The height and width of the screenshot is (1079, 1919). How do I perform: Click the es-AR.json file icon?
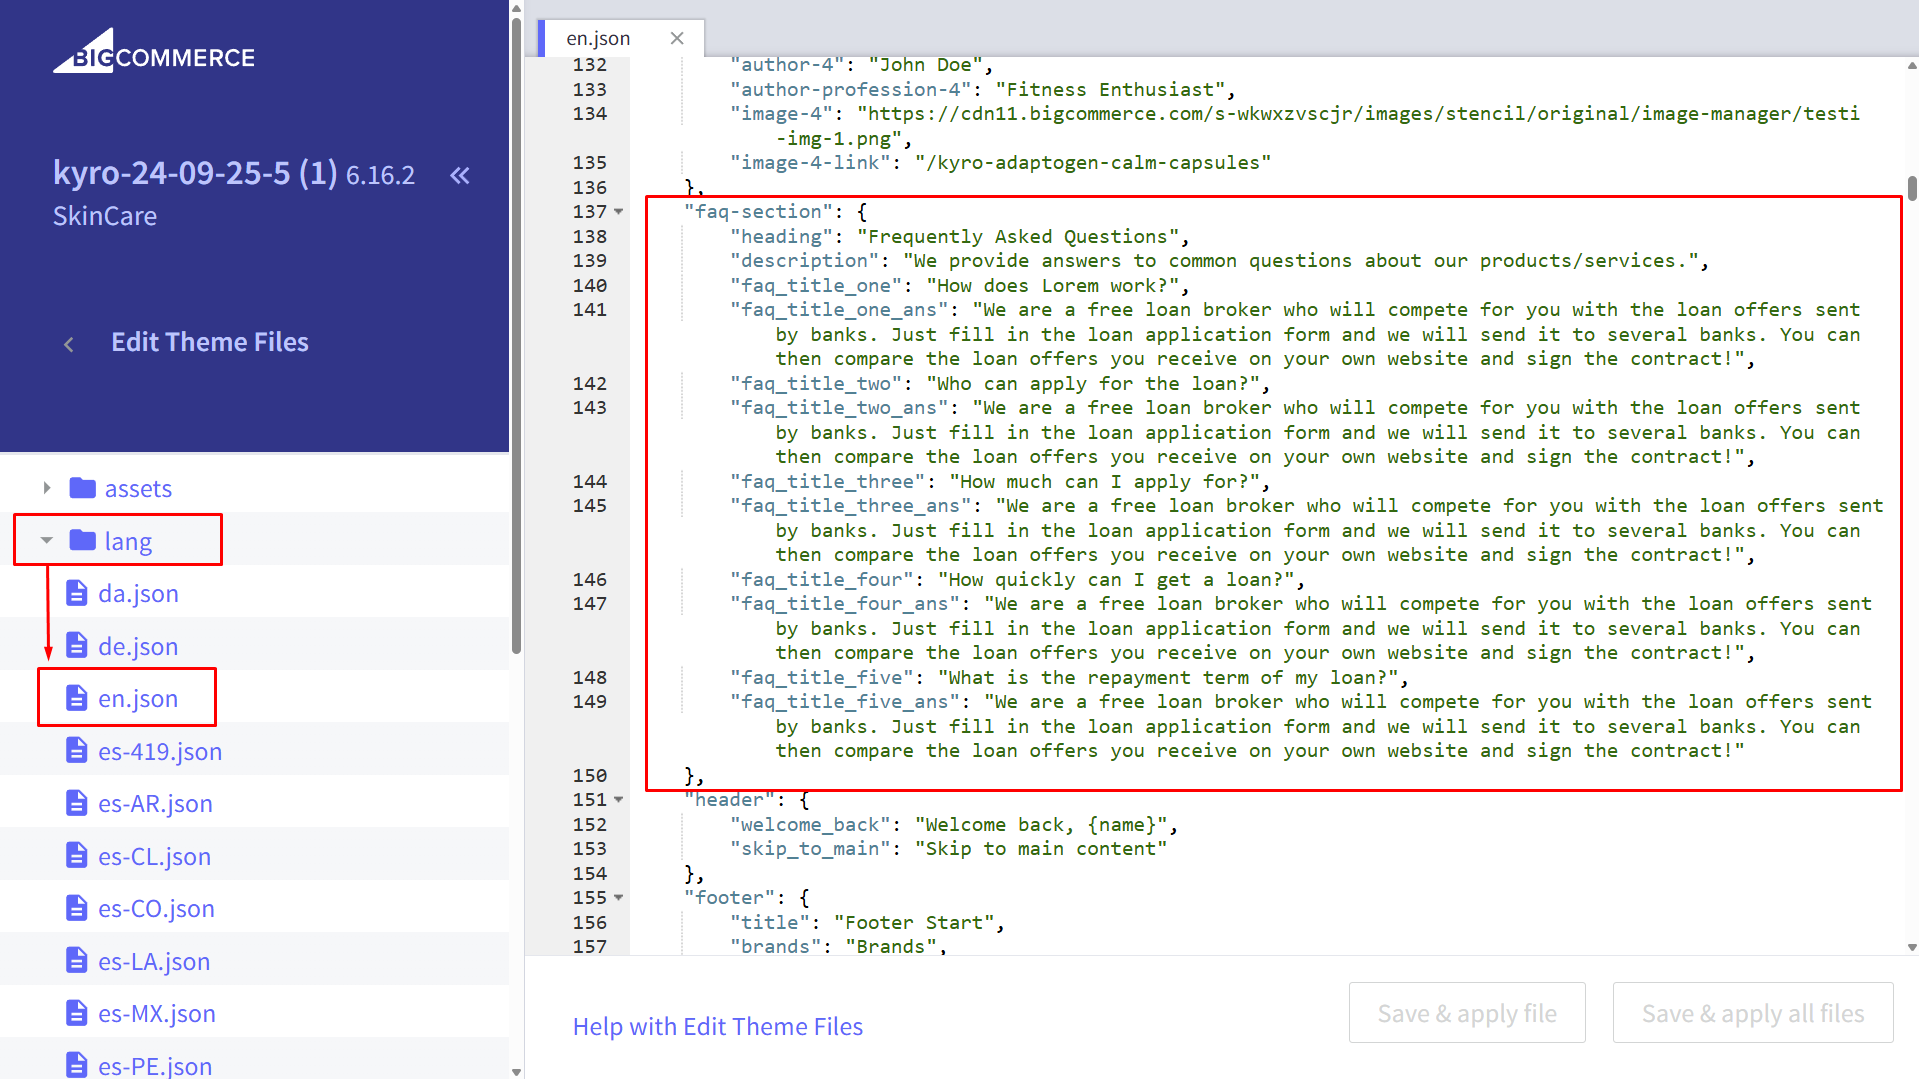[76, 803]
